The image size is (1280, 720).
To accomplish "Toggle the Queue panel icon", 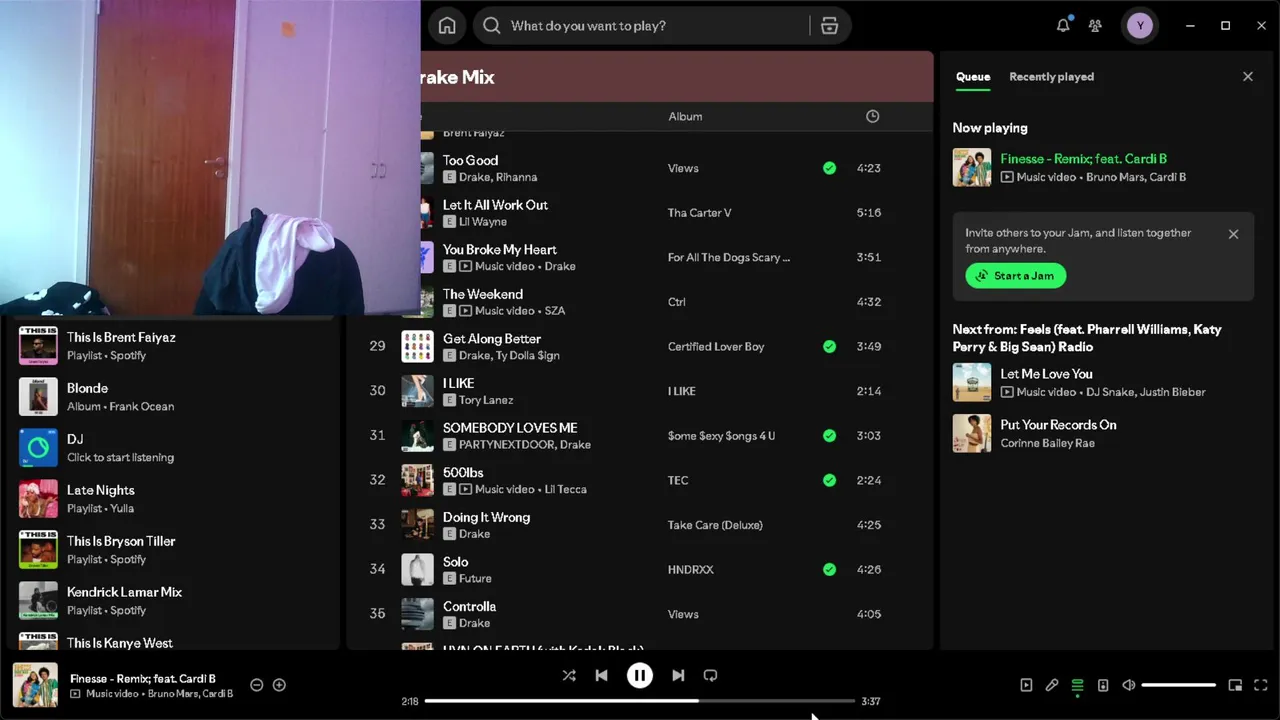I will [x=1077, y=685].
